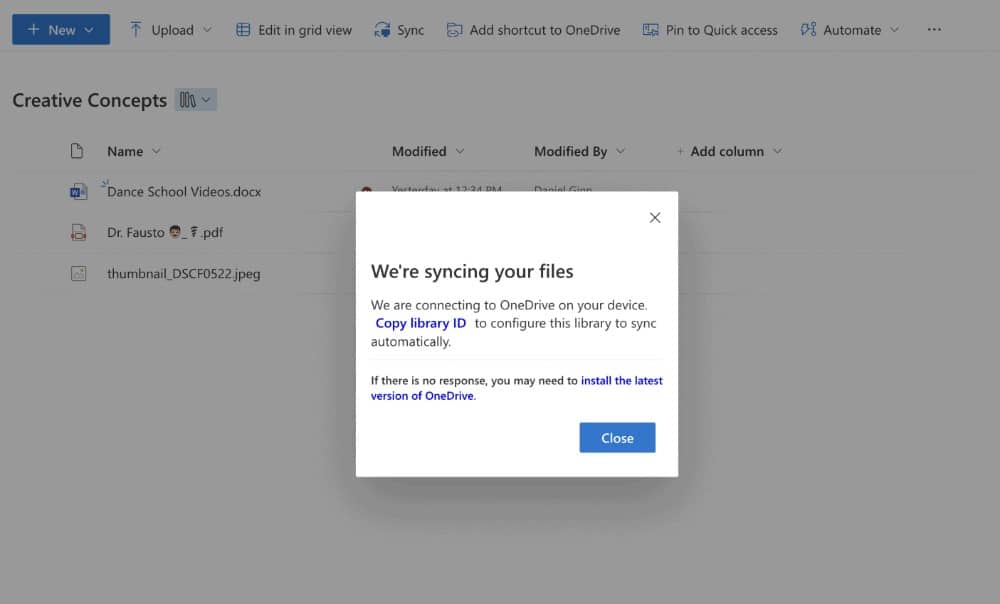Image resolution: width=1000 pixels, height=604 pixels.
Task: Click the Sync icon in toolbar
Action: coord(382,30)
